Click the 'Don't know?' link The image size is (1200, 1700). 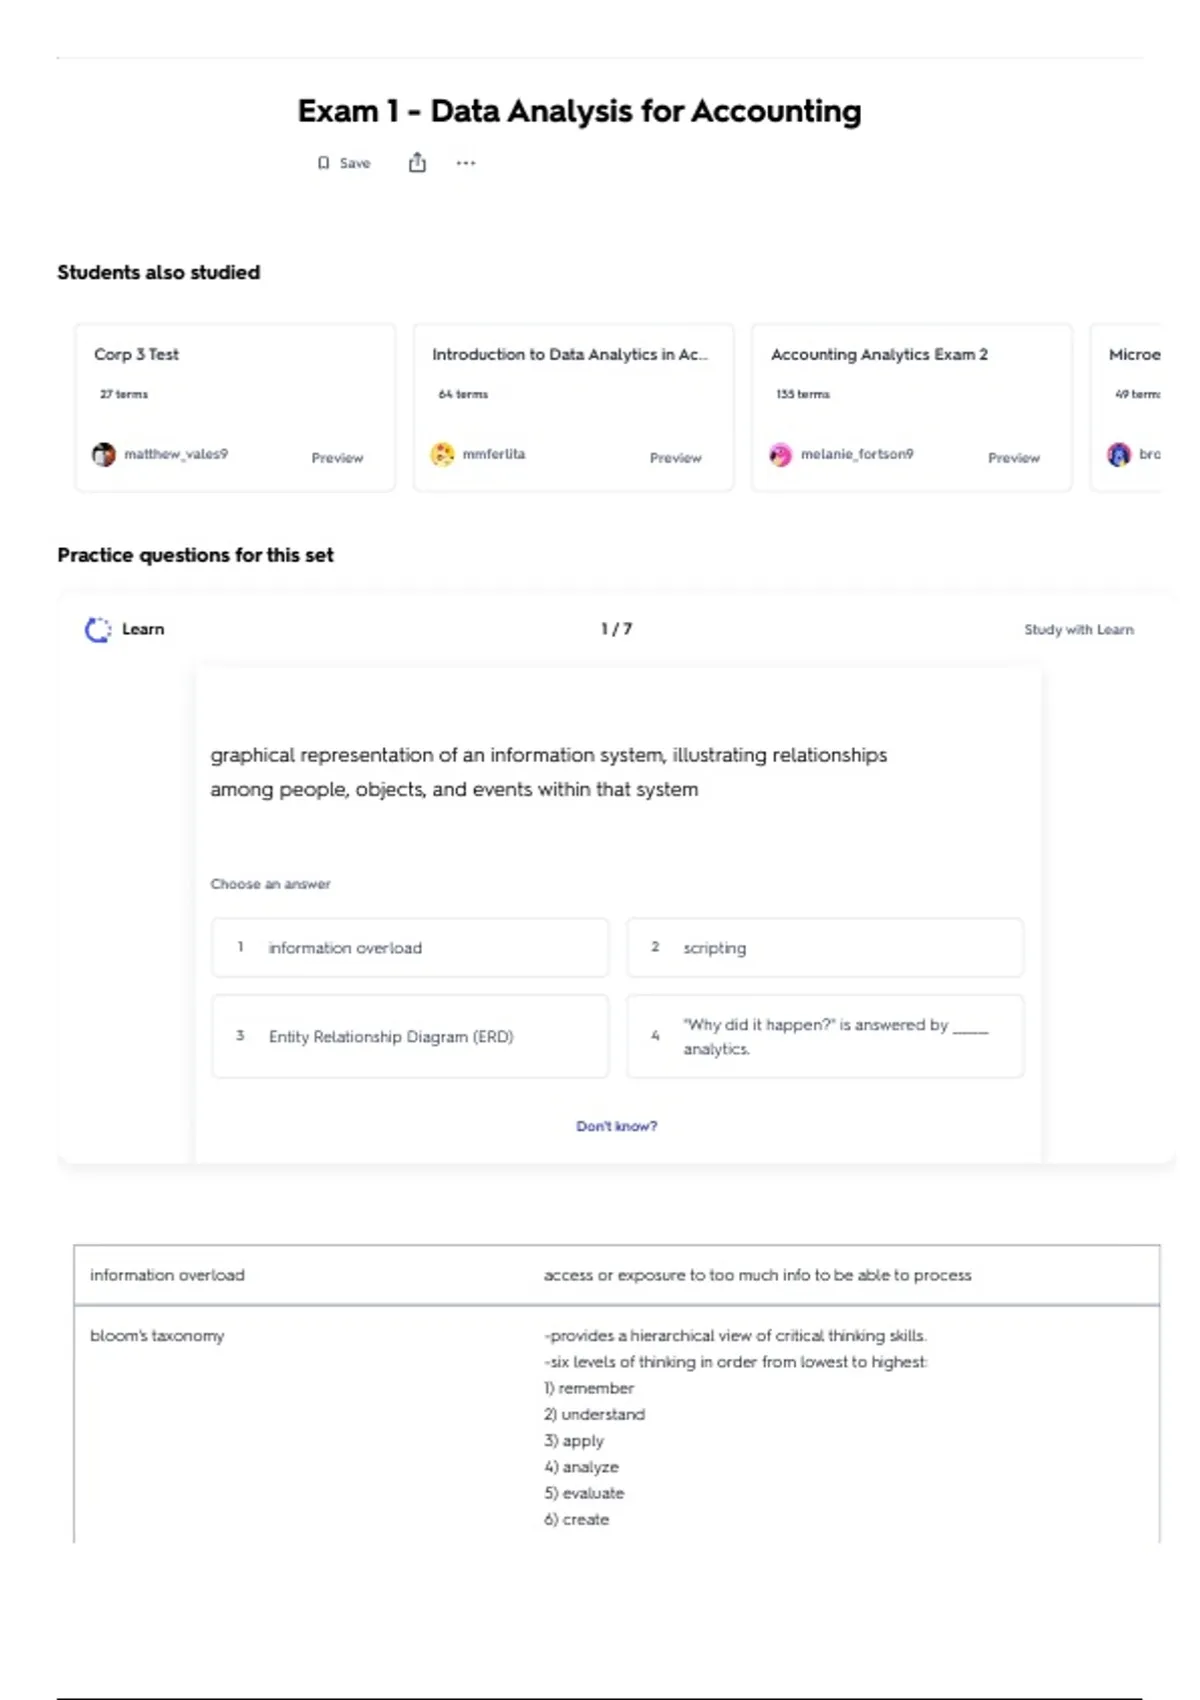(x=616, y=1126)
